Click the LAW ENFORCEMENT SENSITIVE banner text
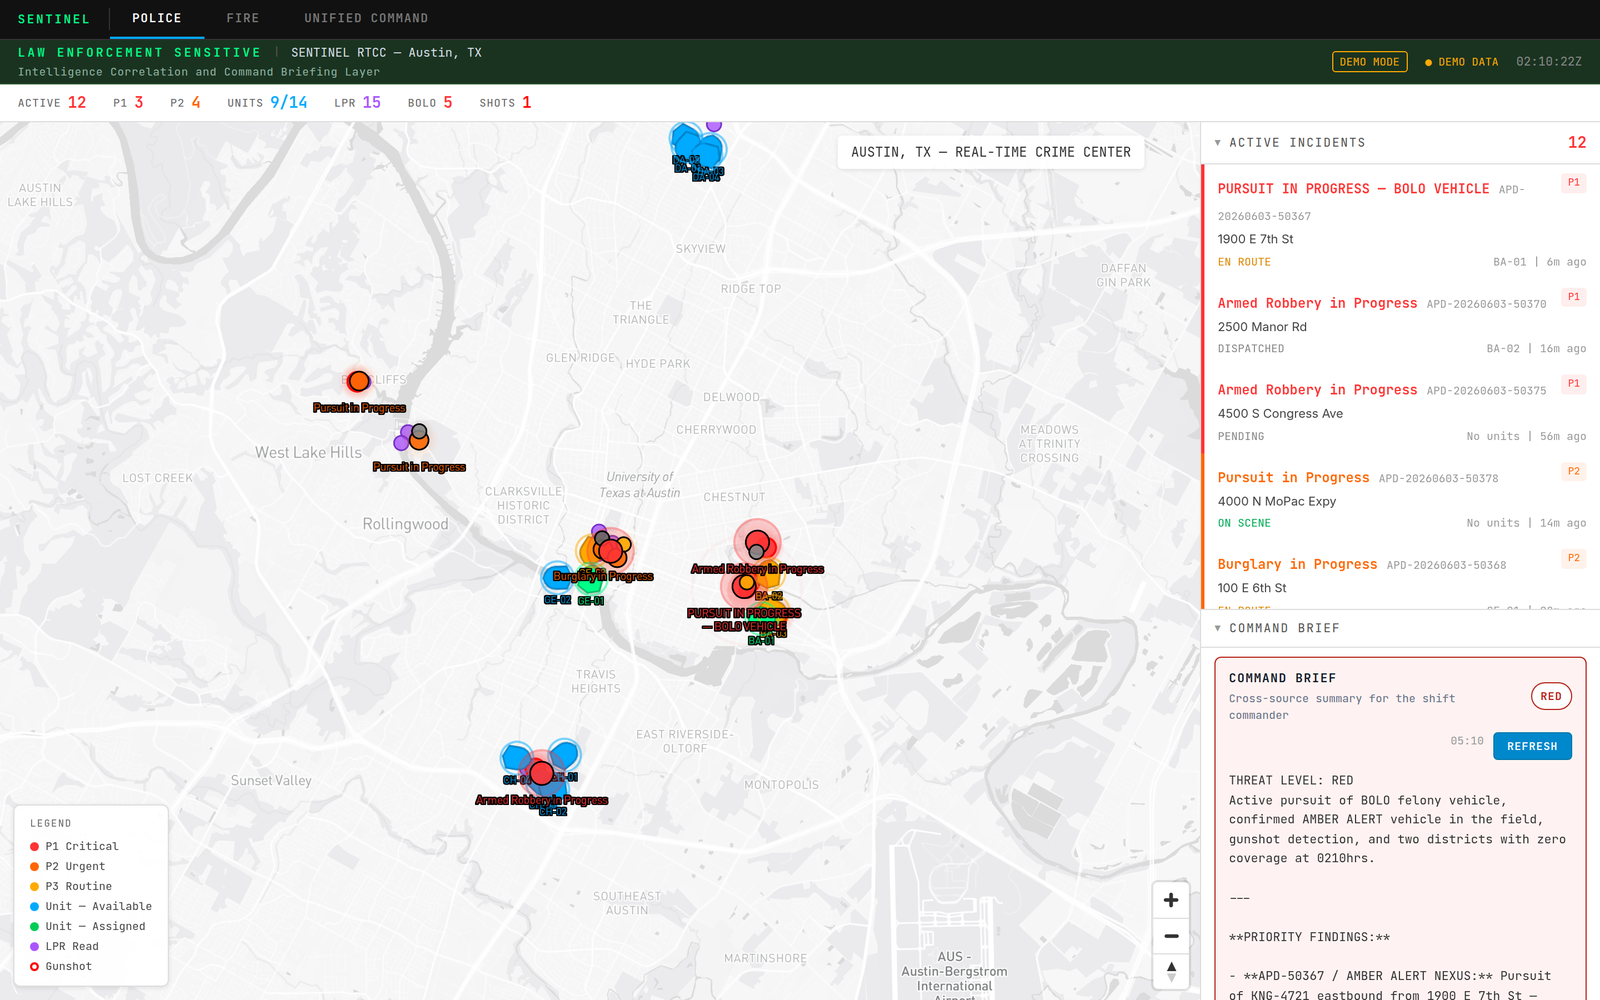Image resolution: width=1600 pixels, height=1000 pixels. coord(139,52)
